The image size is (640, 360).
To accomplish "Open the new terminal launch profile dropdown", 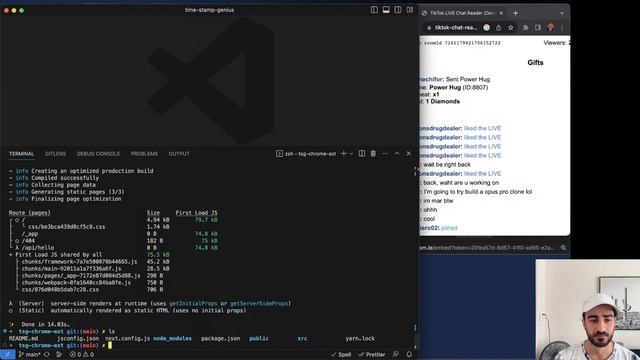I will tap(351, 154).
